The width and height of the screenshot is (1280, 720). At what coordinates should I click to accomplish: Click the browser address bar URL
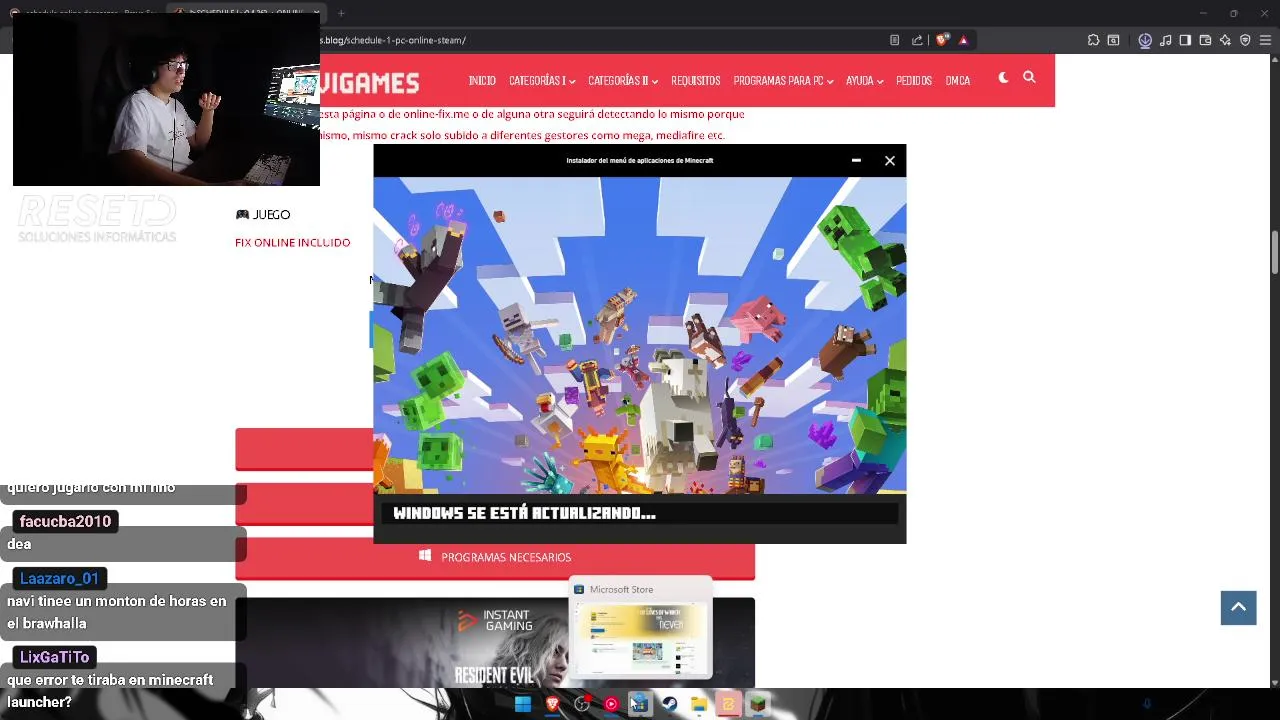coord(393,40)
